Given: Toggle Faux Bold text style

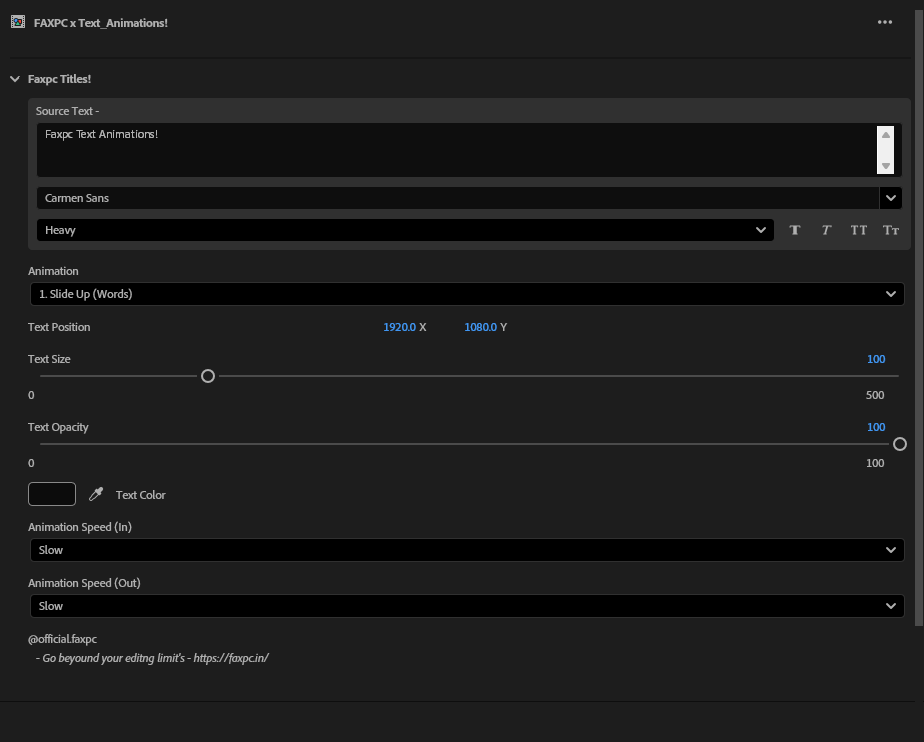Looking at the screenshot, I should 795,230.
